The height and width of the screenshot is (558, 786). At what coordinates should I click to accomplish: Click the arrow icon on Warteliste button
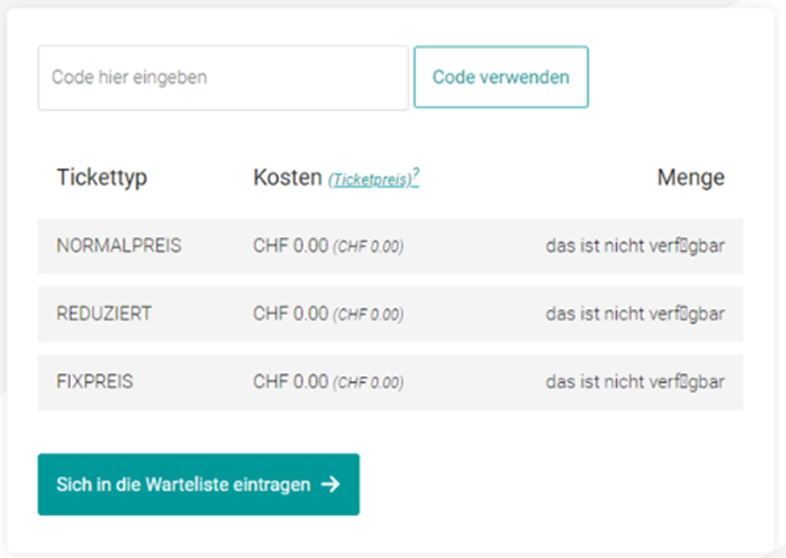[x=331, y=484]
